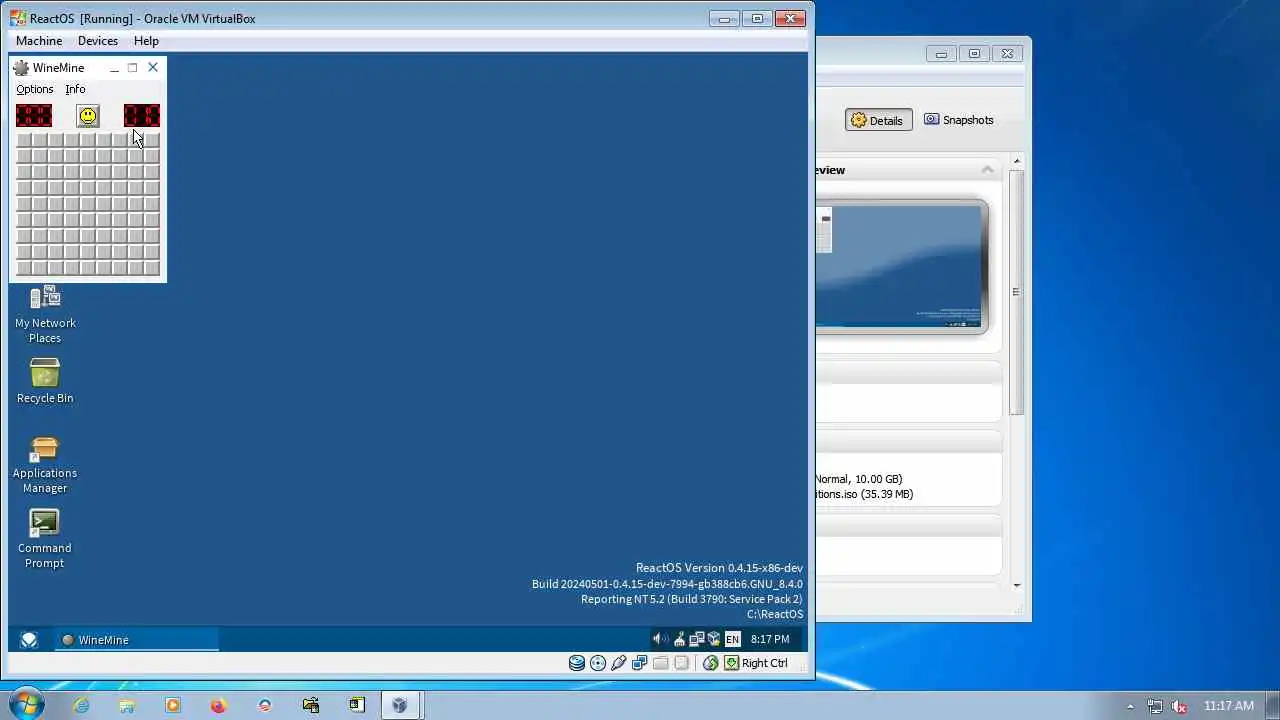Minimize the WineMine window
The height and width of the screenshot is (720, 1280).
114,68
